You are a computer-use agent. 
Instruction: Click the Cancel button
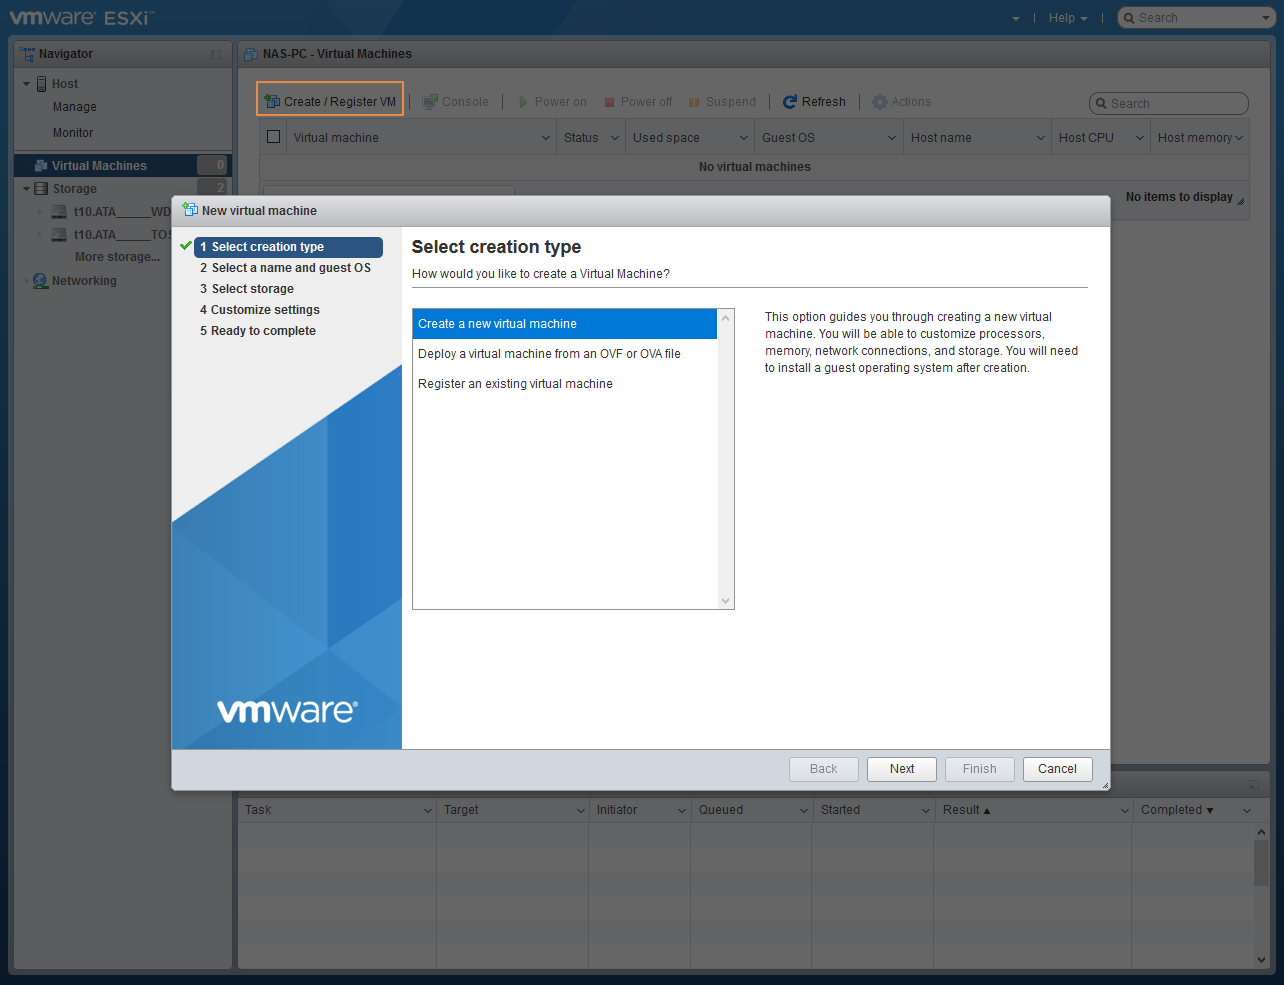1057,769
